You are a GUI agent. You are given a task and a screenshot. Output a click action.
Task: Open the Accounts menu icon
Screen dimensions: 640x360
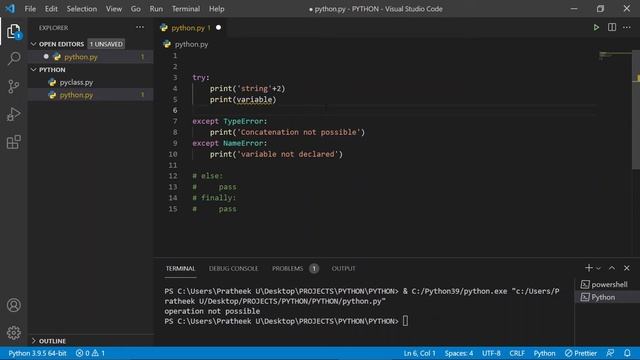13,305
